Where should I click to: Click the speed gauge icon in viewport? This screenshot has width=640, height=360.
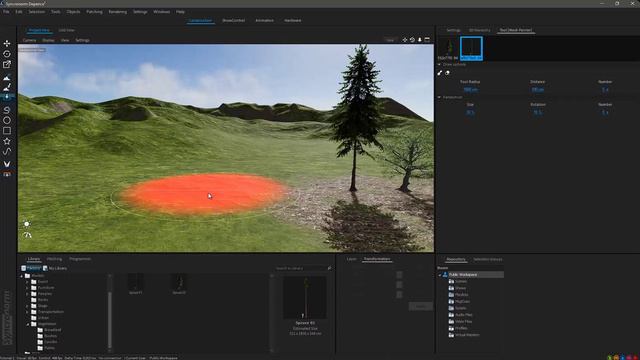[x=27, y=235]
